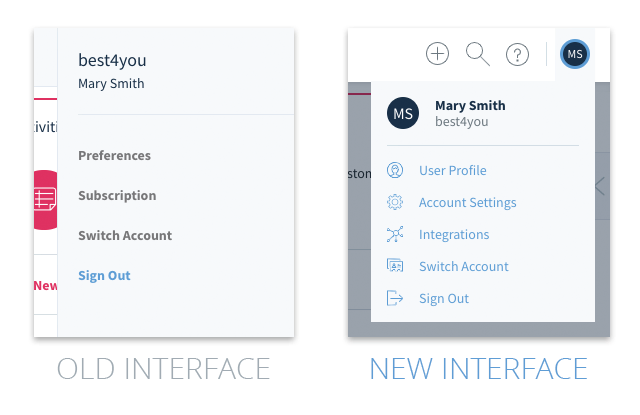The image size is (640, 415).
Task: Click blue Sign Out link in old interface
Action: pos(104,276)
